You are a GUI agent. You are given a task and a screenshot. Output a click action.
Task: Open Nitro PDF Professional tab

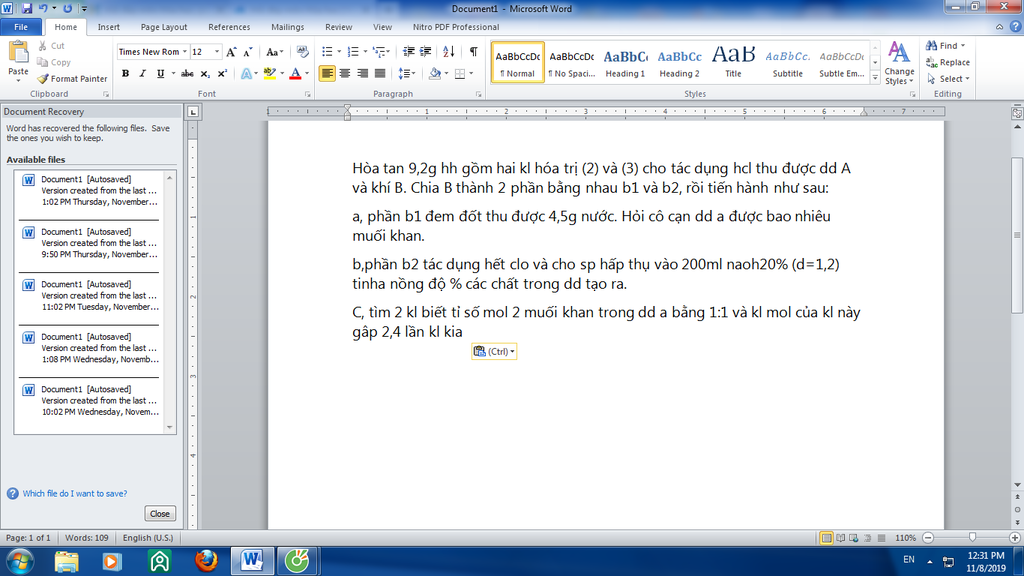point(456,27)
